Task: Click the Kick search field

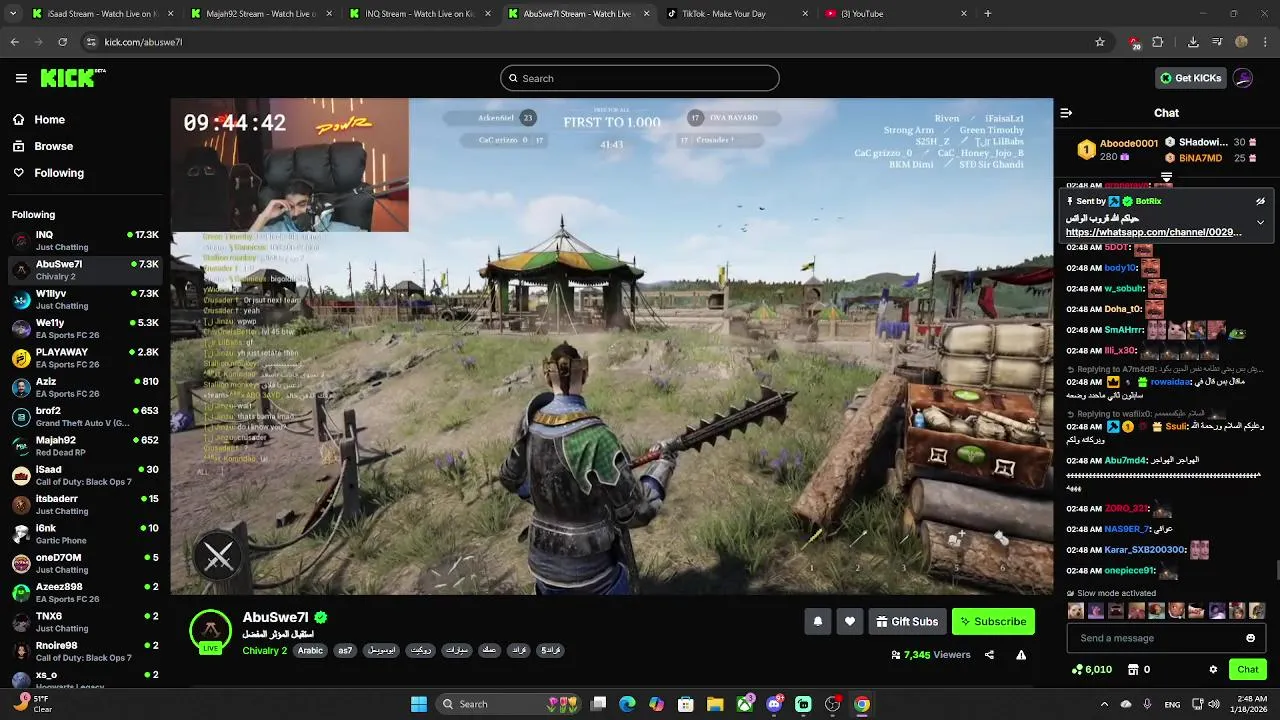Action: [640, 78]
